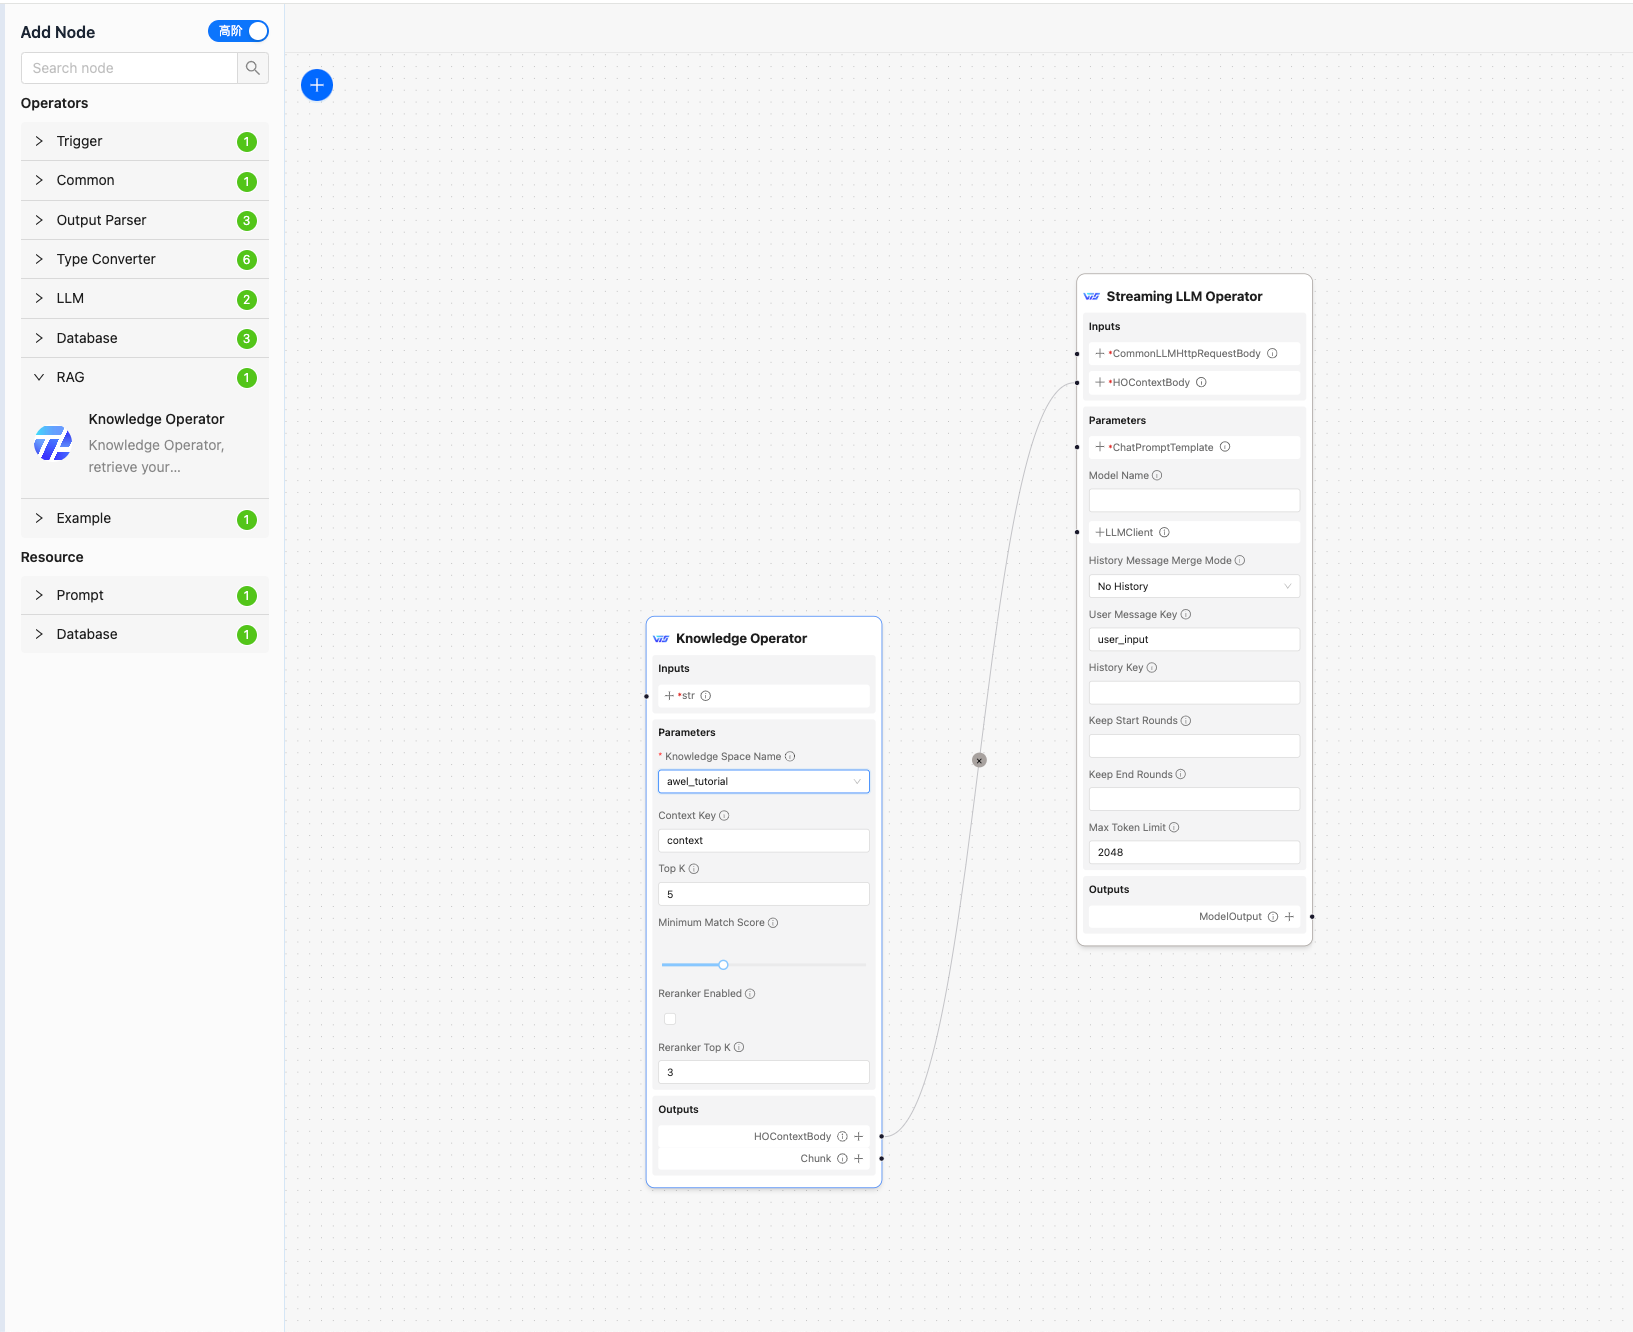Select the Knowledge Operator icon under RAG
The image size is (1633, 1332).
point(52,442)
